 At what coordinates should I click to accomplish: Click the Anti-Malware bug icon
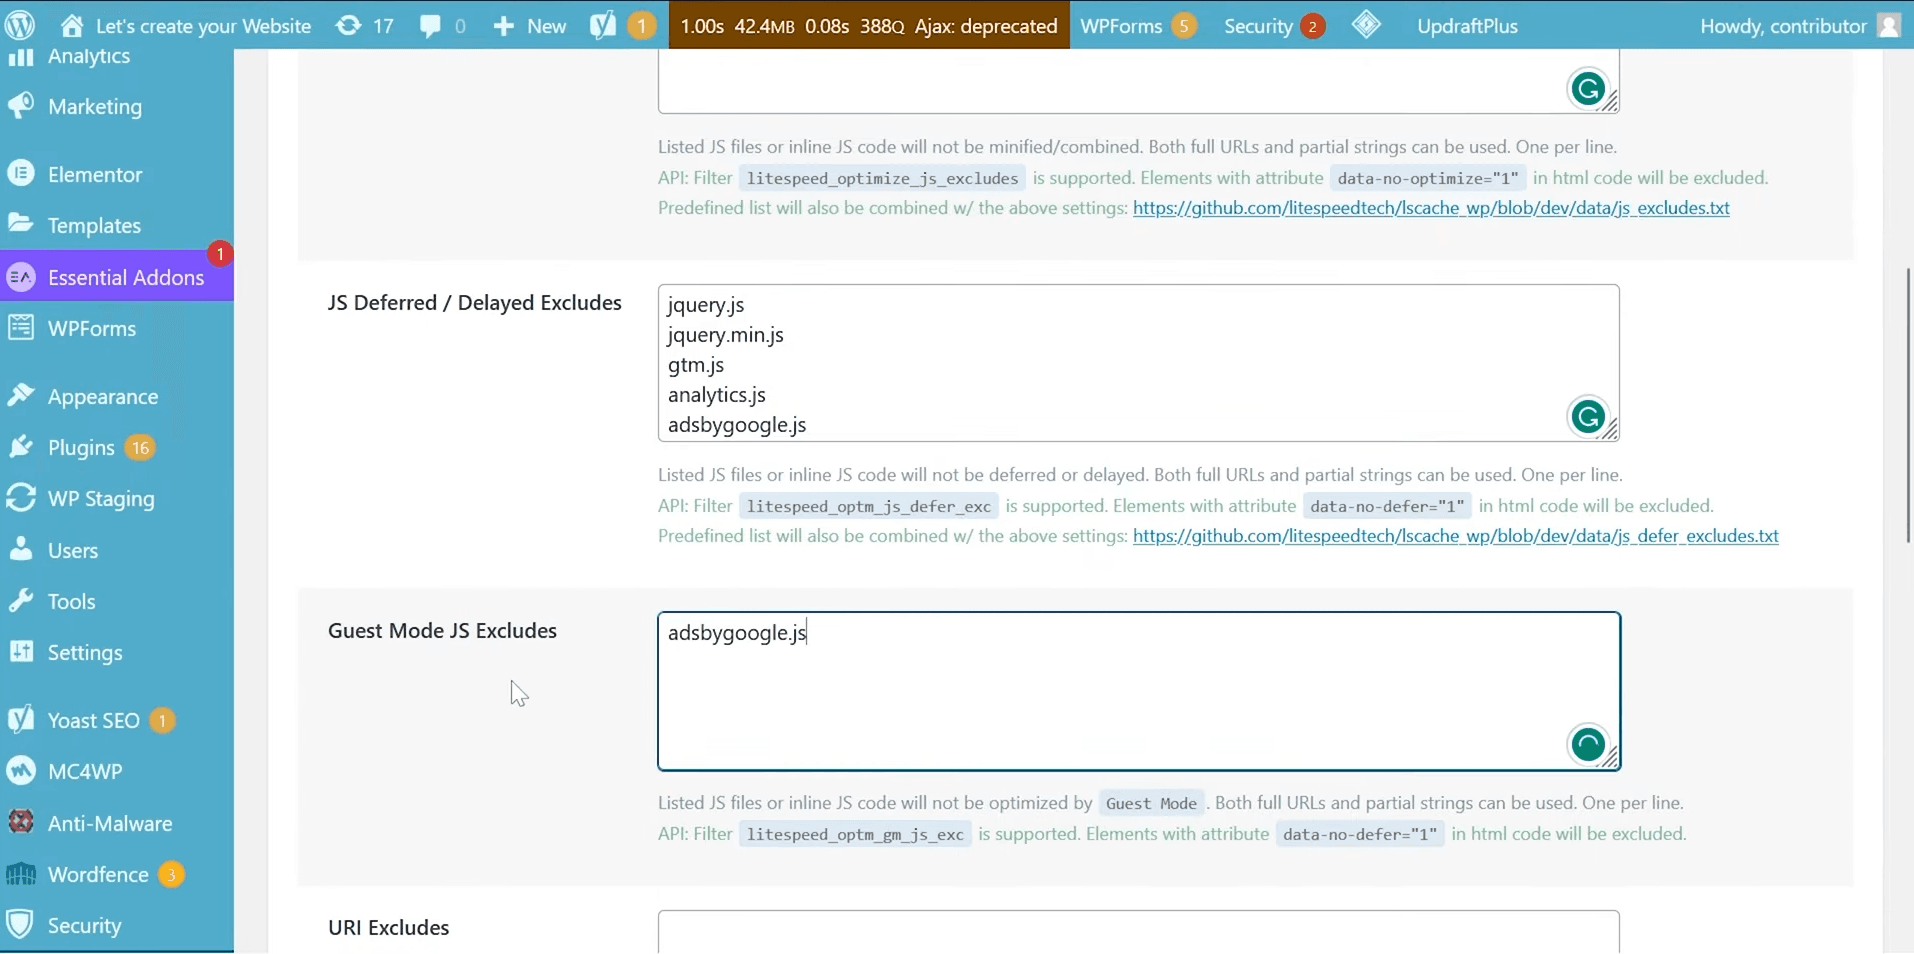(x=20, y=822)
